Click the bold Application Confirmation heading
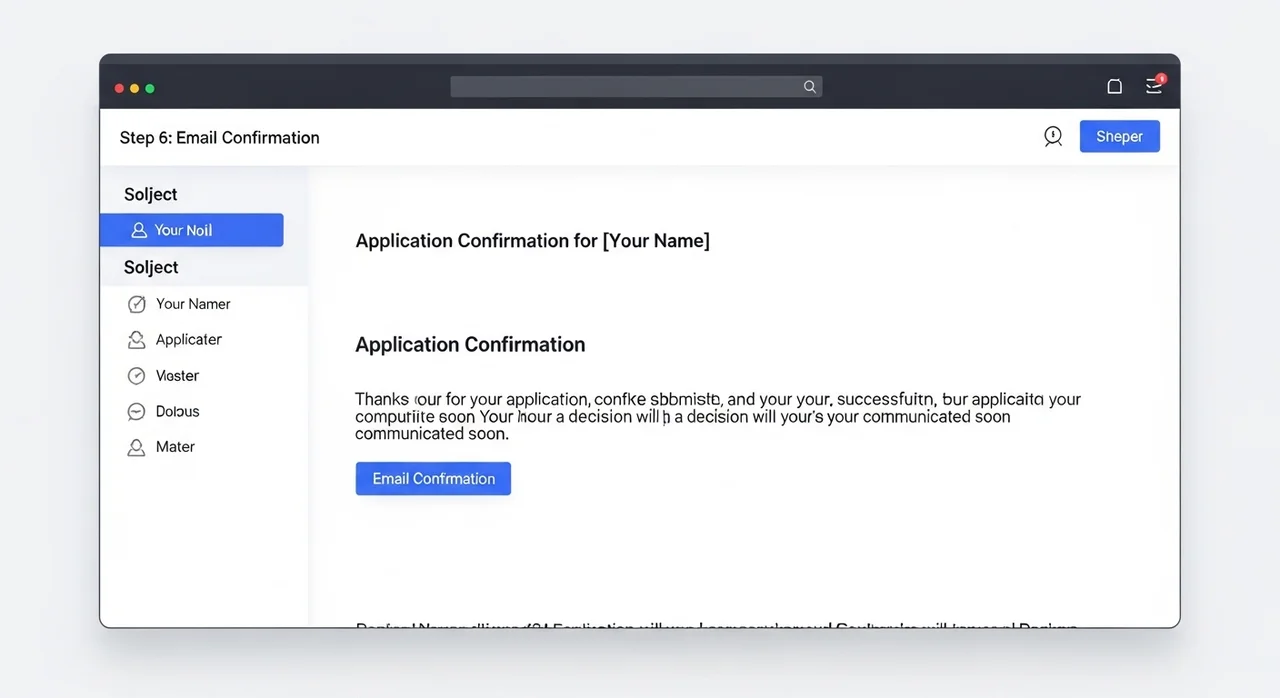 click(x=470, y=345)
